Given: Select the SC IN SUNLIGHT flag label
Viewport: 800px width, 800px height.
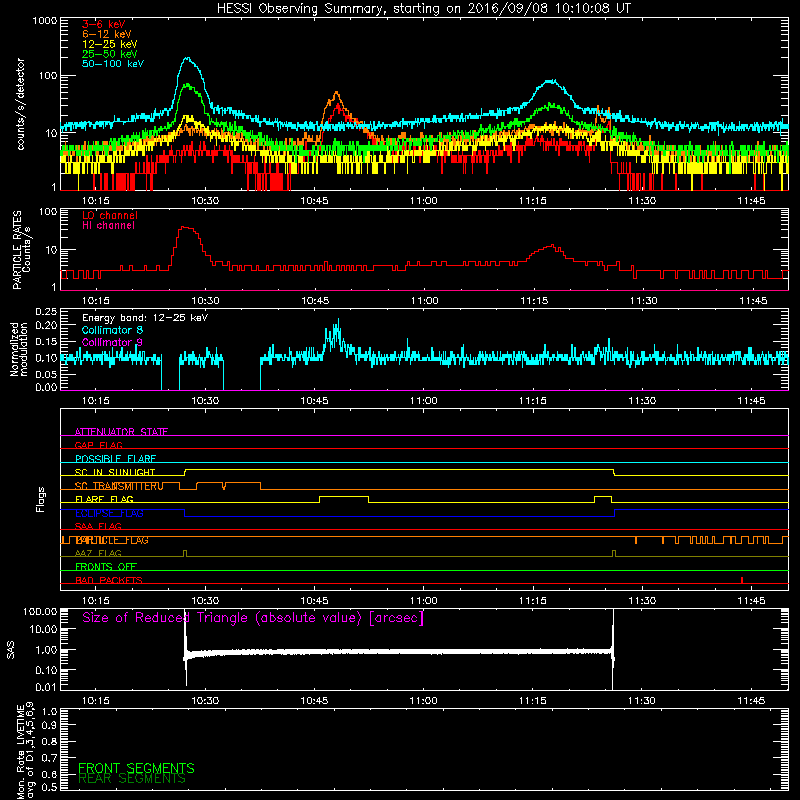Looking at the screenshot, I should [x=115, y=472].
